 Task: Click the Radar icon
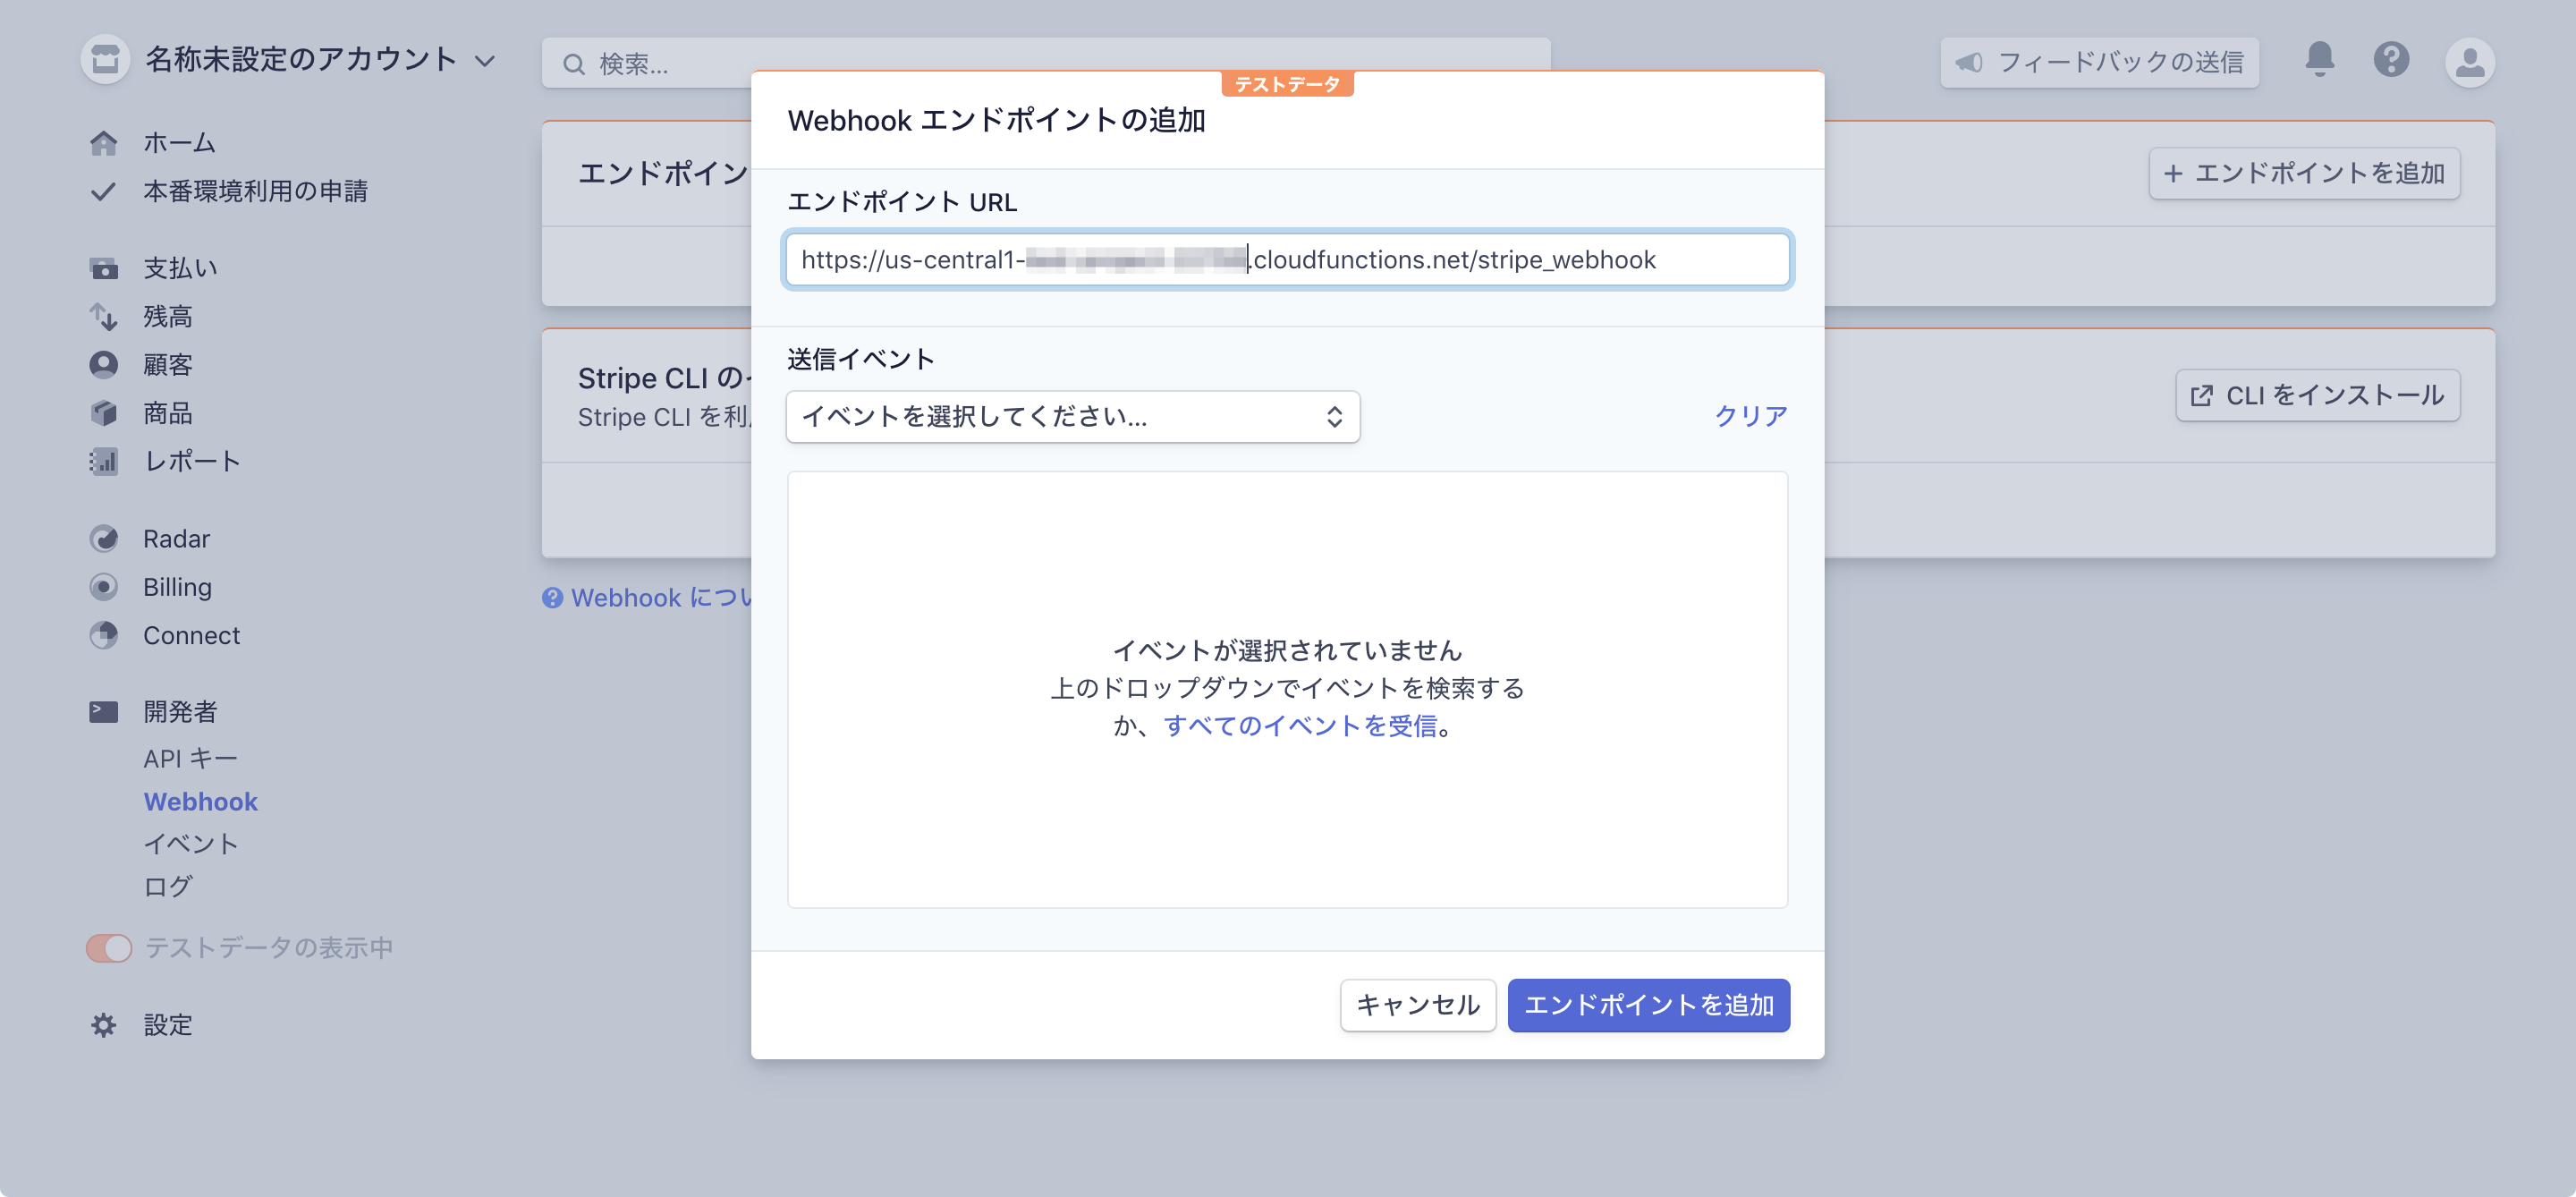click(x=103, y=538)
